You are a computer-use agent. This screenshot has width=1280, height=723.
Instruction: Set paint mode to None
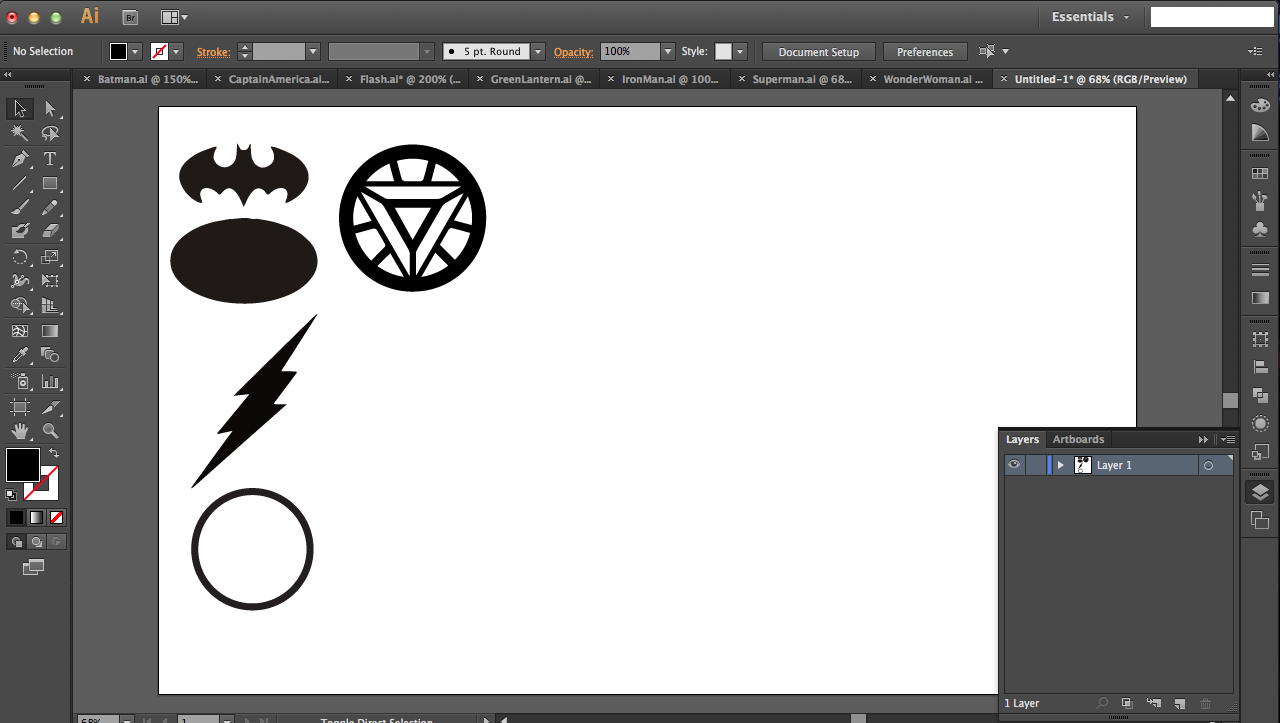56,517
